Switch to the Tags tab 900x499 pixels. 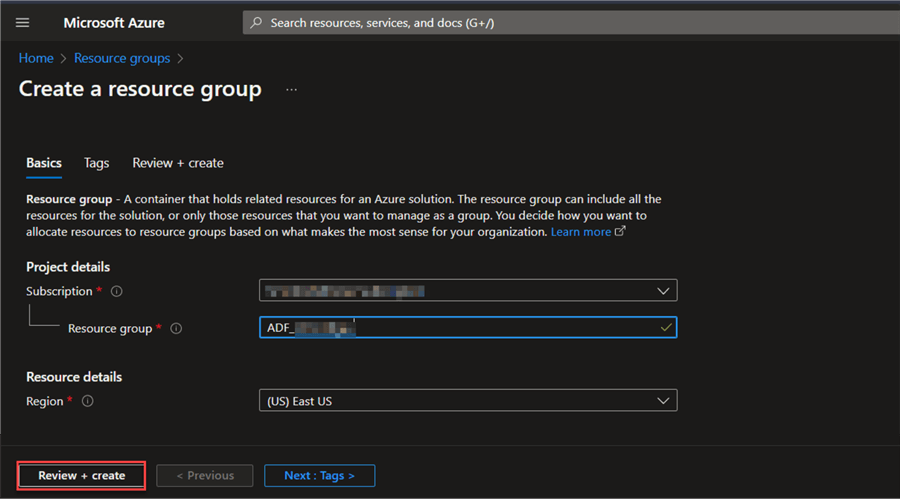pyautogui.click(x=97, y=163)
